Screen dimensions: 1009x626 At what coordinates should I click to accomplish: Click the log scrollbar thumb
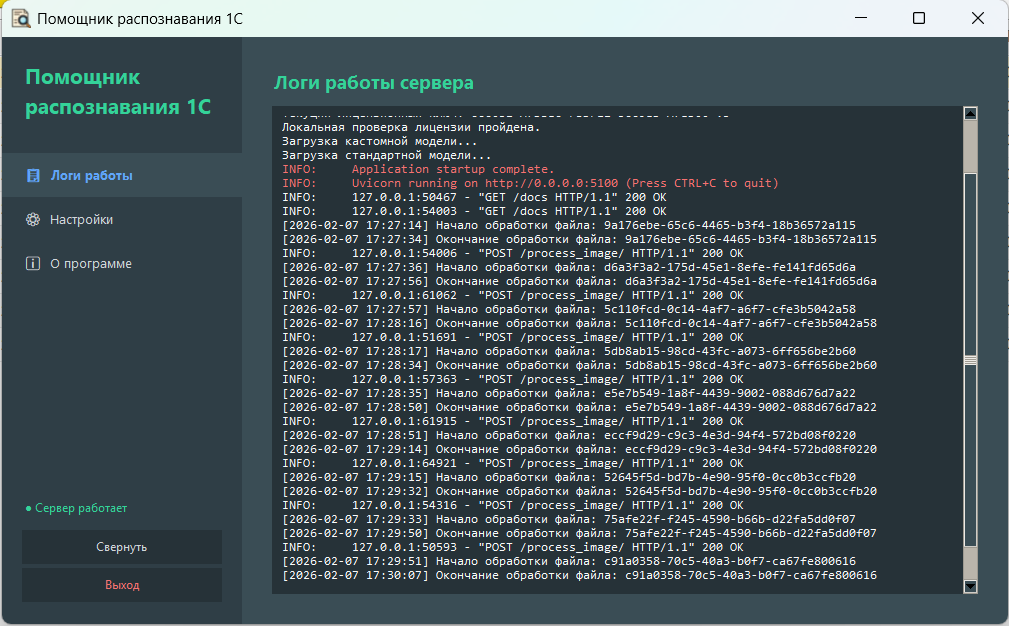(x=970, y=360)
